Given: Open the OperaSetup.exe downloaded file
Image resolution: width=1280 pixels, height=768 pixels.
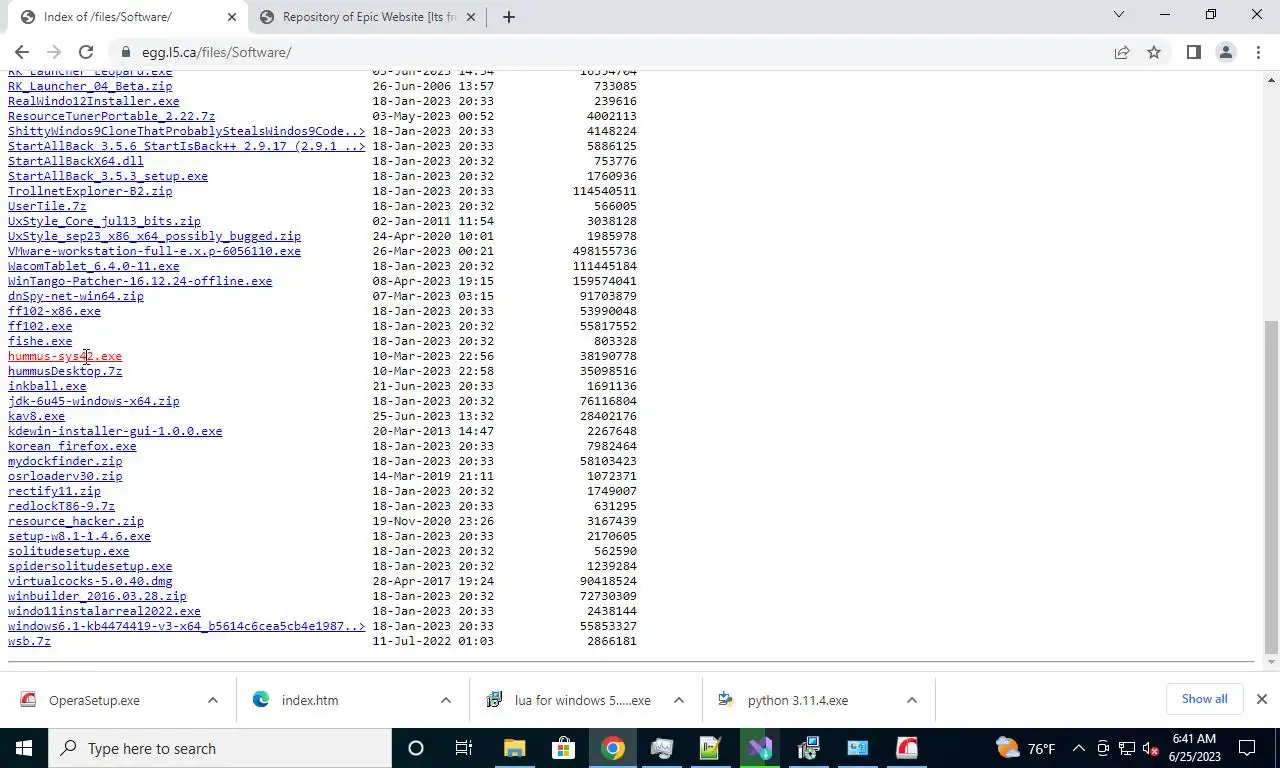Looking at the screenshot, I should coord(94,700).
